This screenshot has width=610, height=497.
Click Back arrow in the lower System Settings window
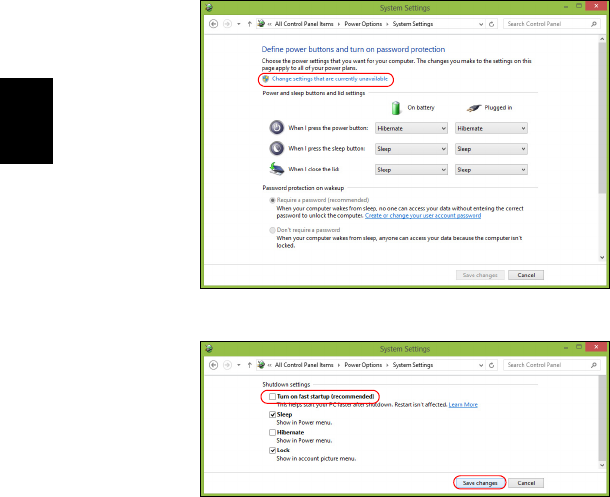(x=213, y=365)
